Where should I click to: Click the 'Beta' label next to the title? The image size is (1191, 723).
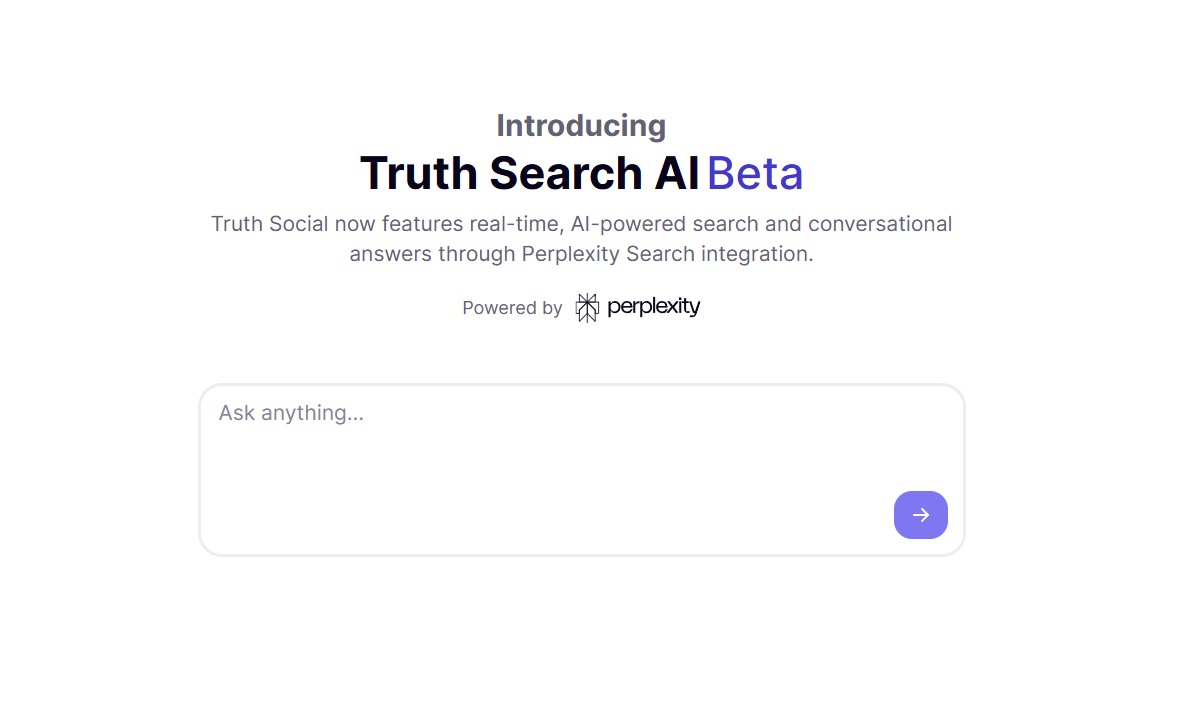tap(756, 172)
